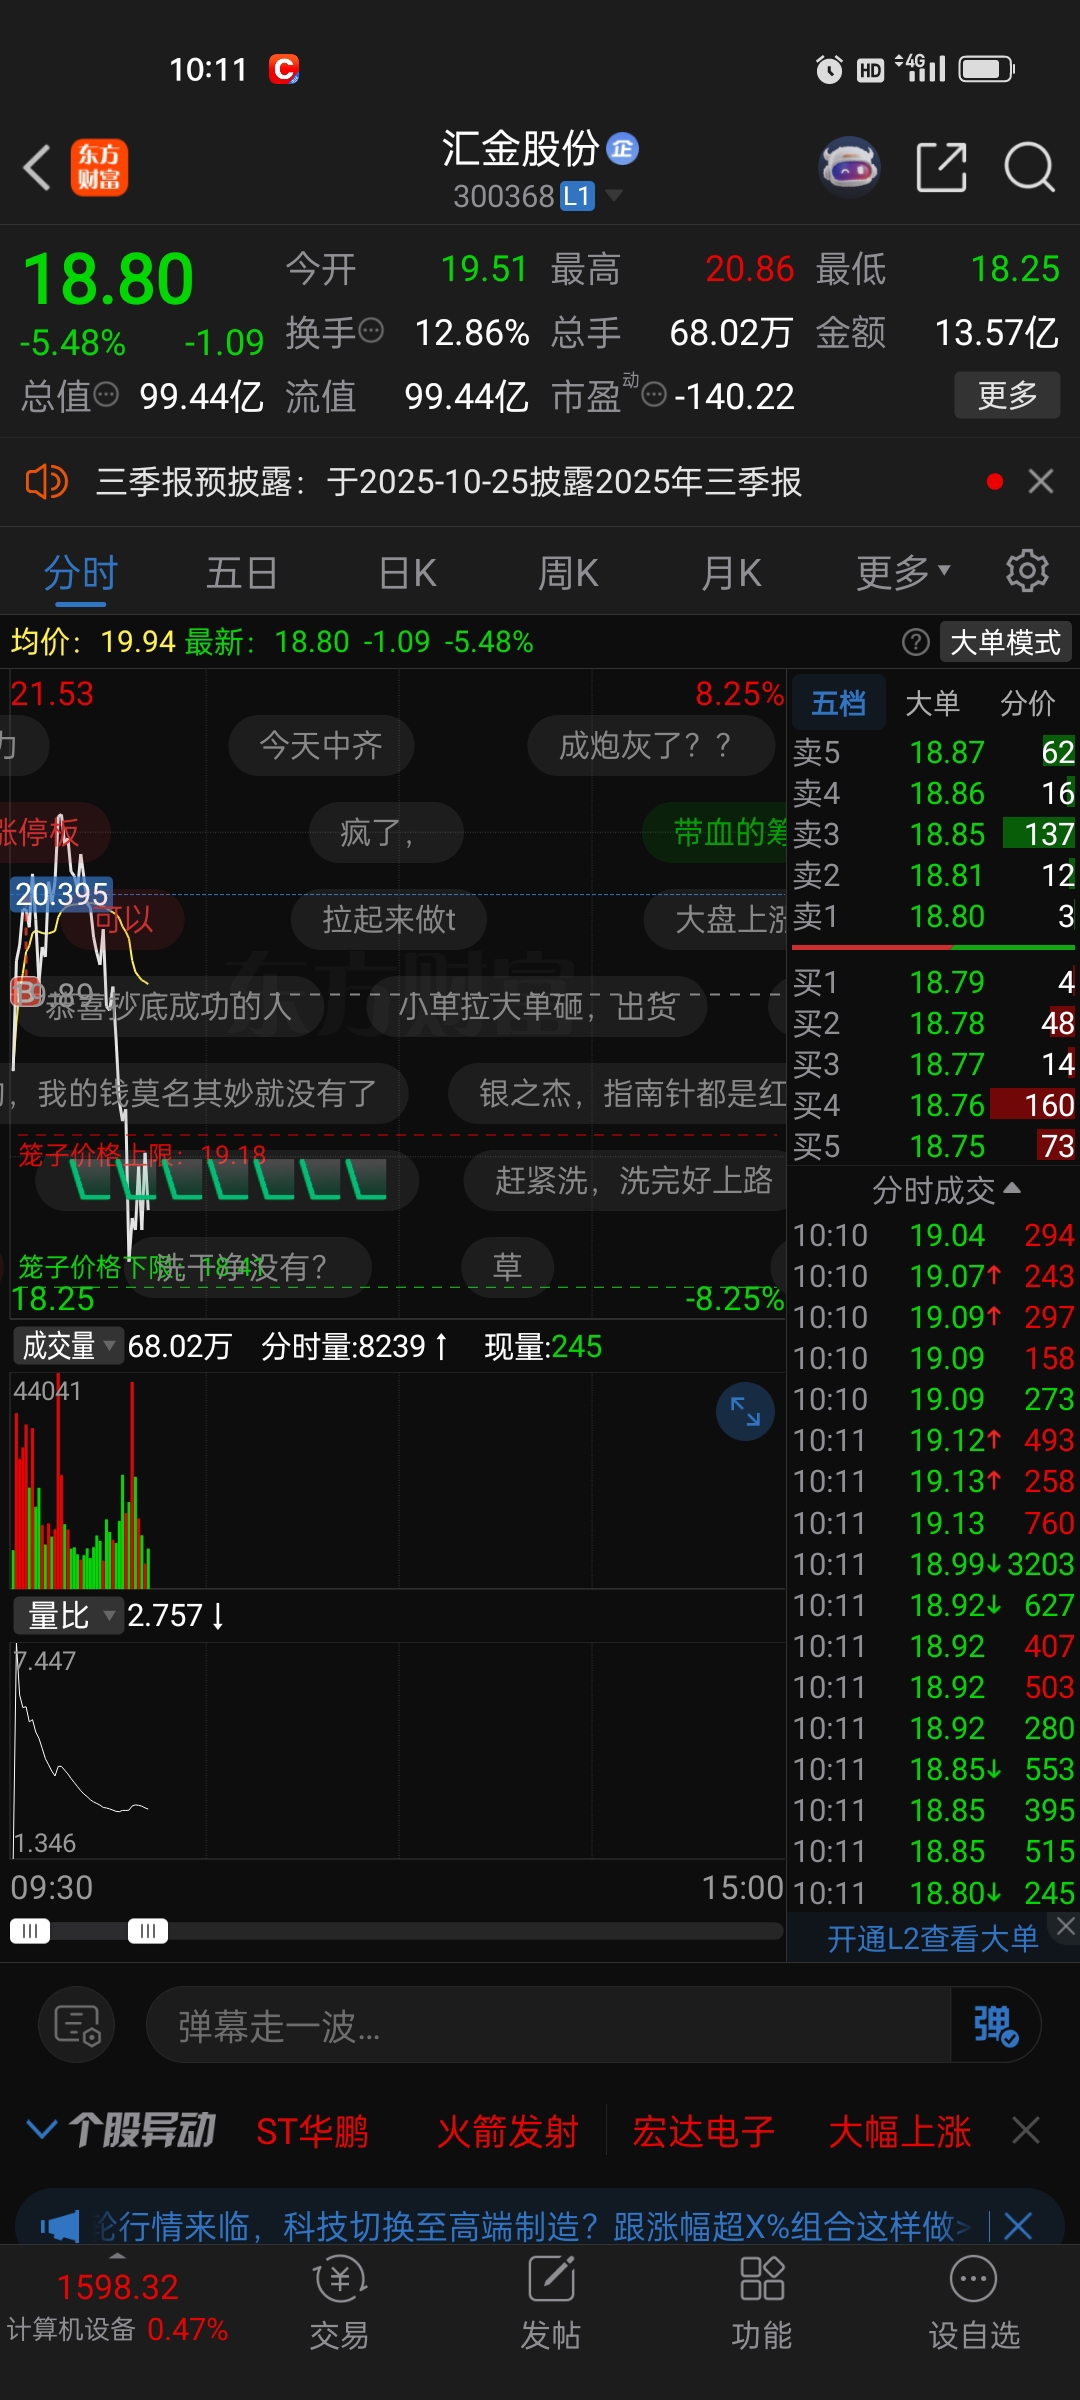This screenshot has width=1080, height=2400.
Task: Open ST华鹏 stock alert
Action: click(x=312, y=2131)
